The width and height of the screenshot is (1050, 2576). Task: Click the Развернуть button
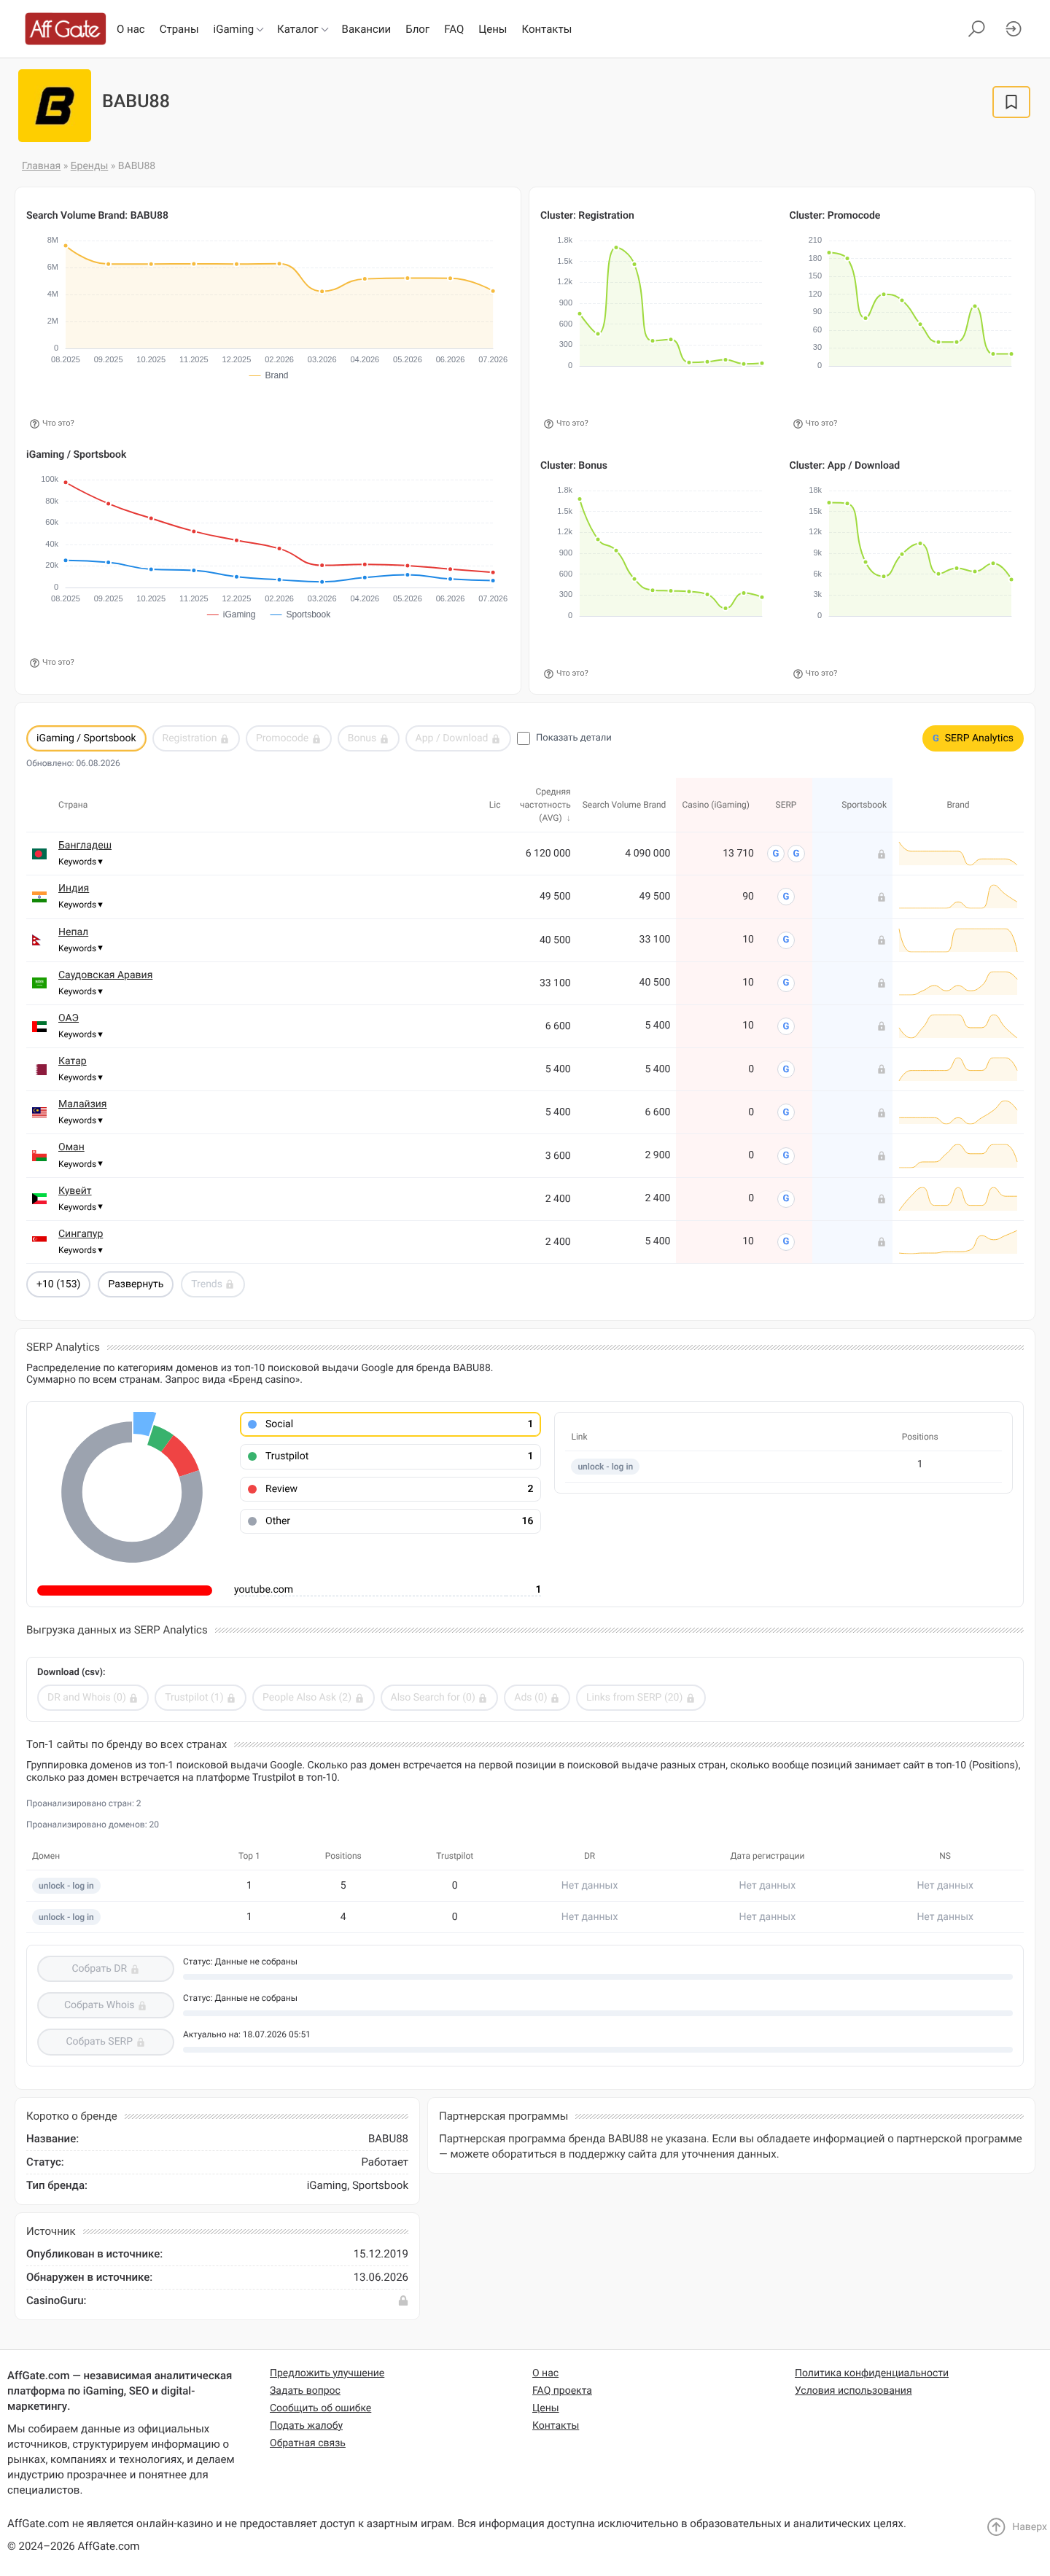135,1284
